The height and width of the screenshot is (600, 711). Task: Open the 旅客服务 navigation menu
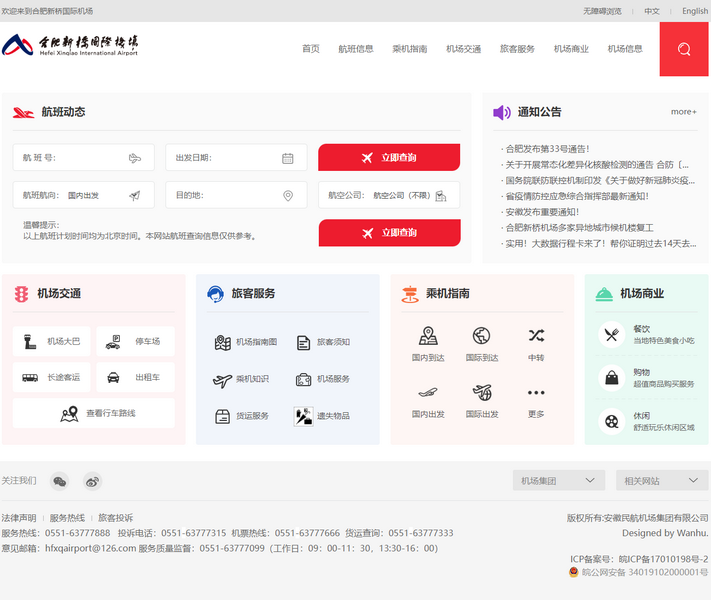(517, 49)
